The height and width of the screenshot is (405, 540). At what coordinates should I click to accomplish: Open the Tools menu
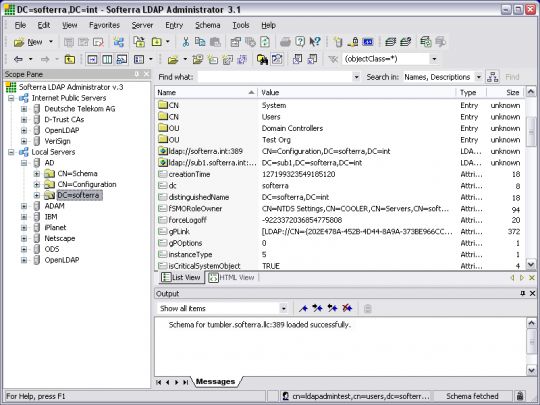(240, 25)
